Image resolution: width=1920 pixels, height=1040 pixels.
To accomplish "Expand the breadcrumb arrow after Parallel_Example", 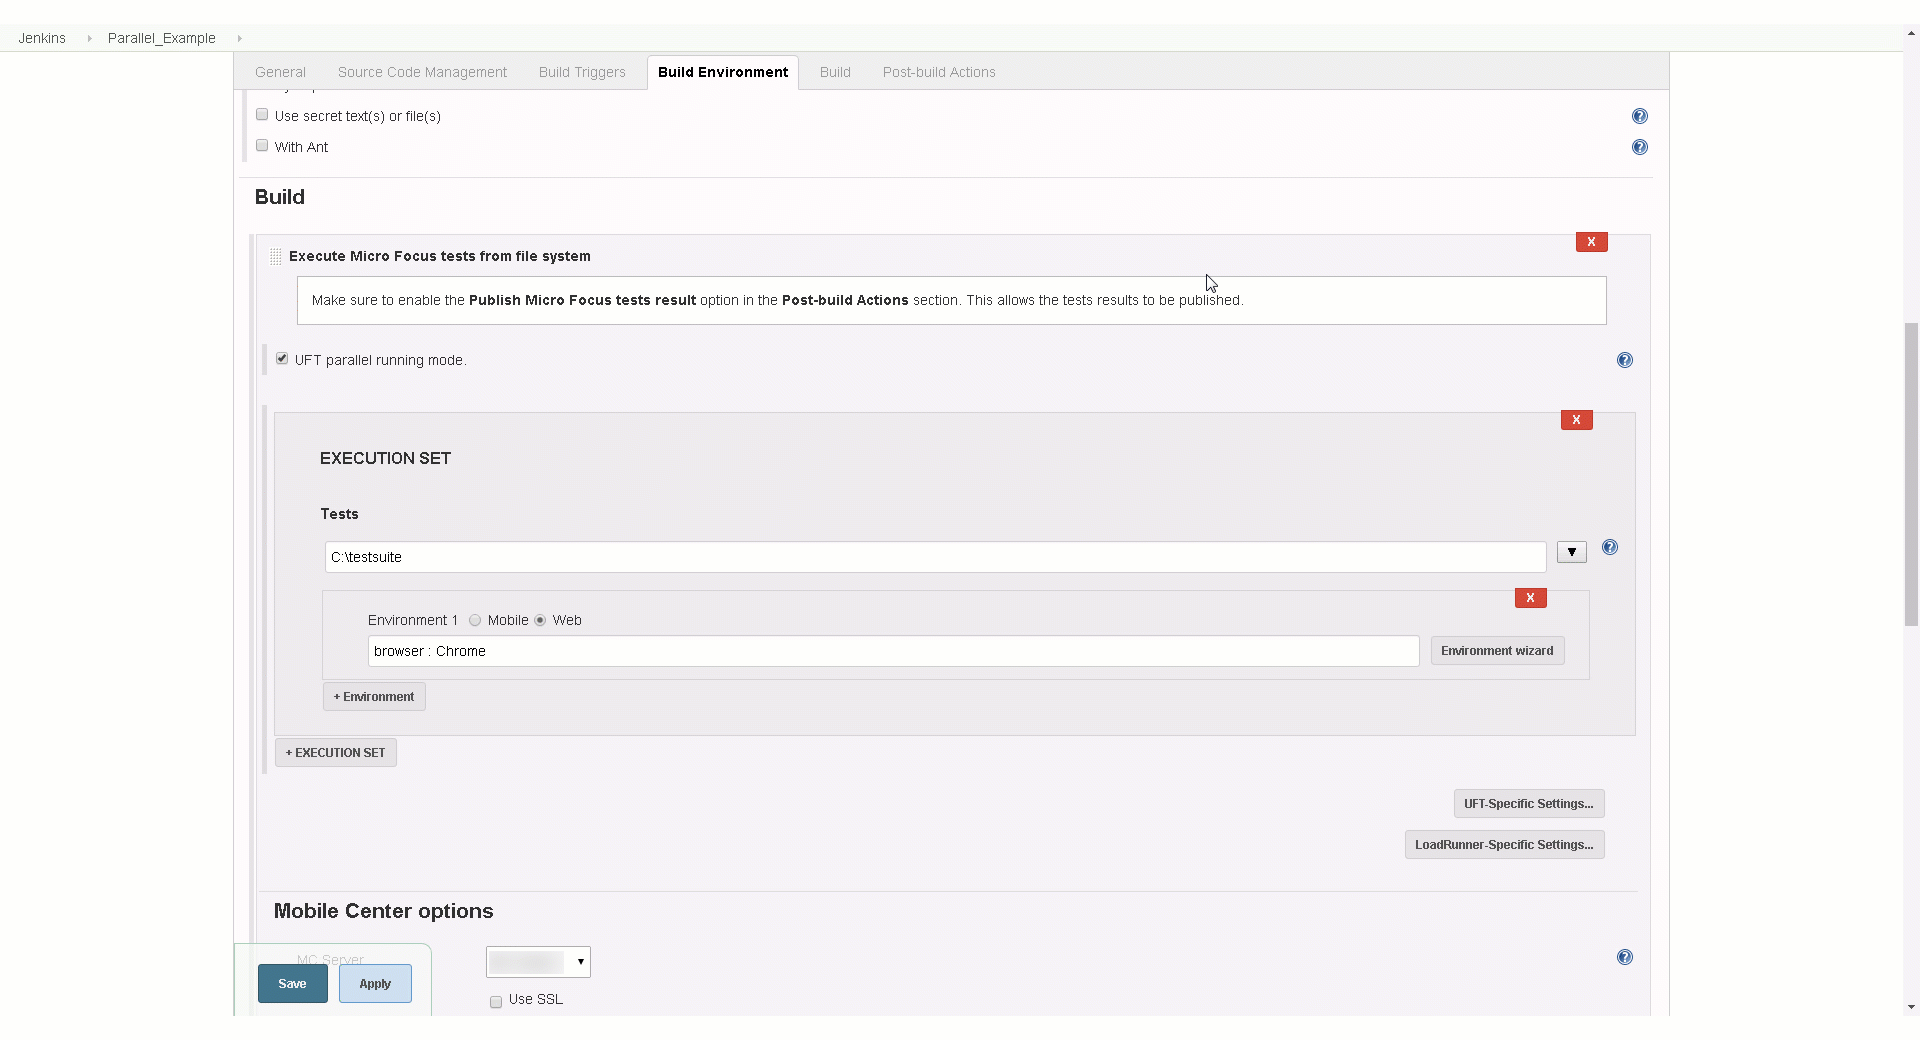I will tap(240, 38).
